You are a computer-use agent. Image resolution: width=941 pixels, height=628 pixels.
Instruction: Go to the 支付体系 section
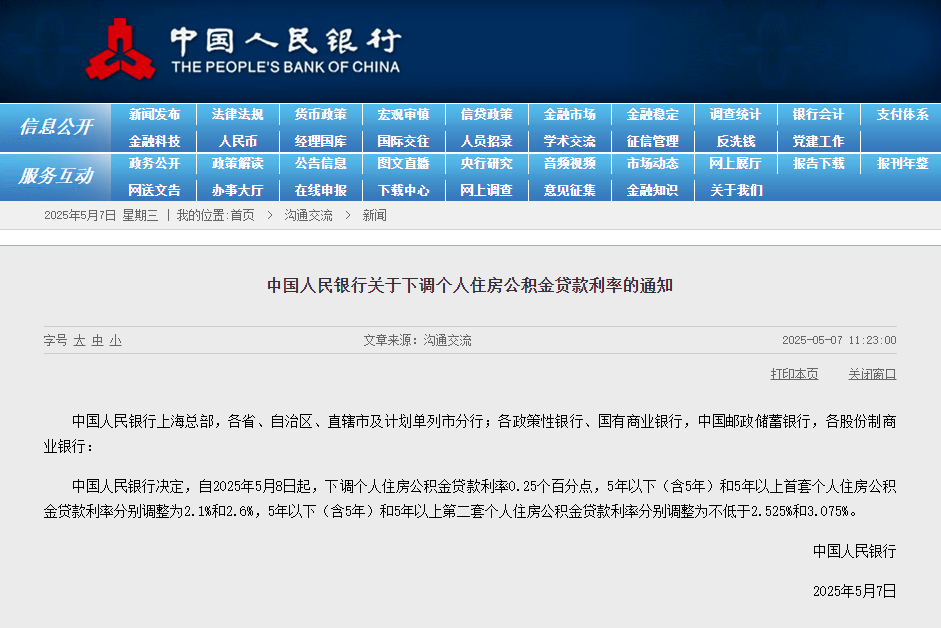(902, 115)
